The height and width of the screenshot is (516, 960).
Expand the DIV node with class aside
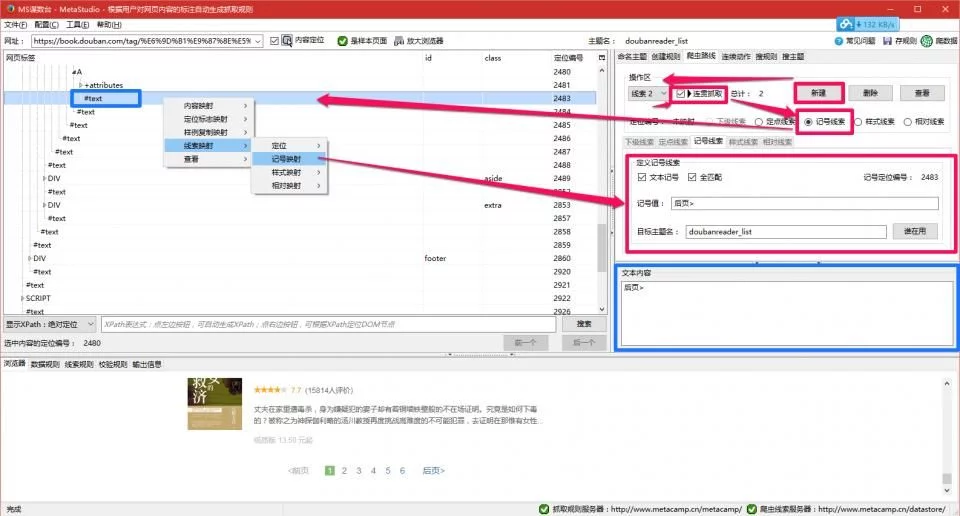tap(44, 178)
